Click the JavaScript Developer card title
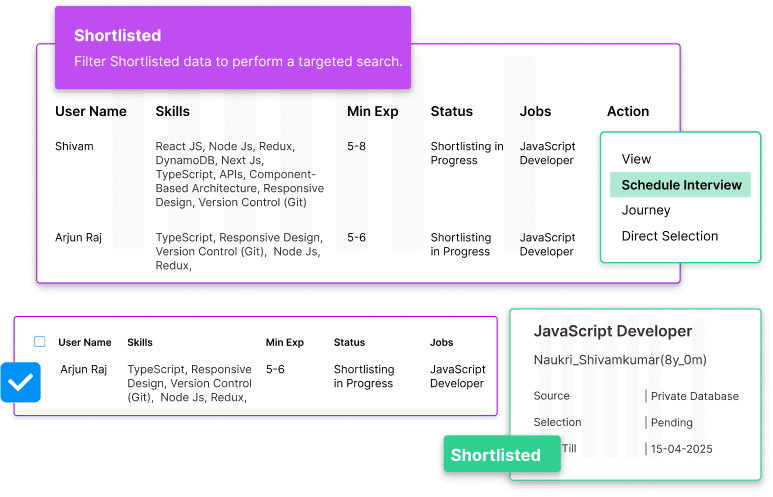Viewport: 773px width, 497px height. [612, 331]
